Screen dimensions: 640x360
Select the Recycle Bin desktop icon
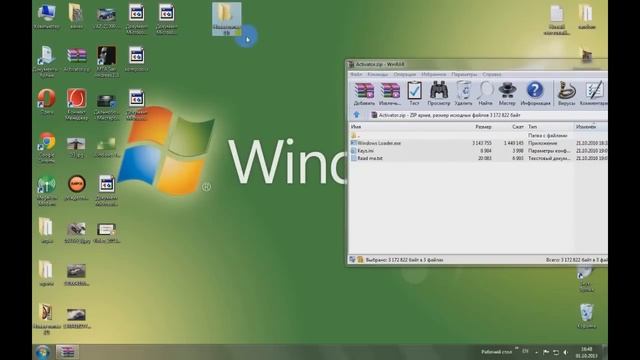click(586, 316)
